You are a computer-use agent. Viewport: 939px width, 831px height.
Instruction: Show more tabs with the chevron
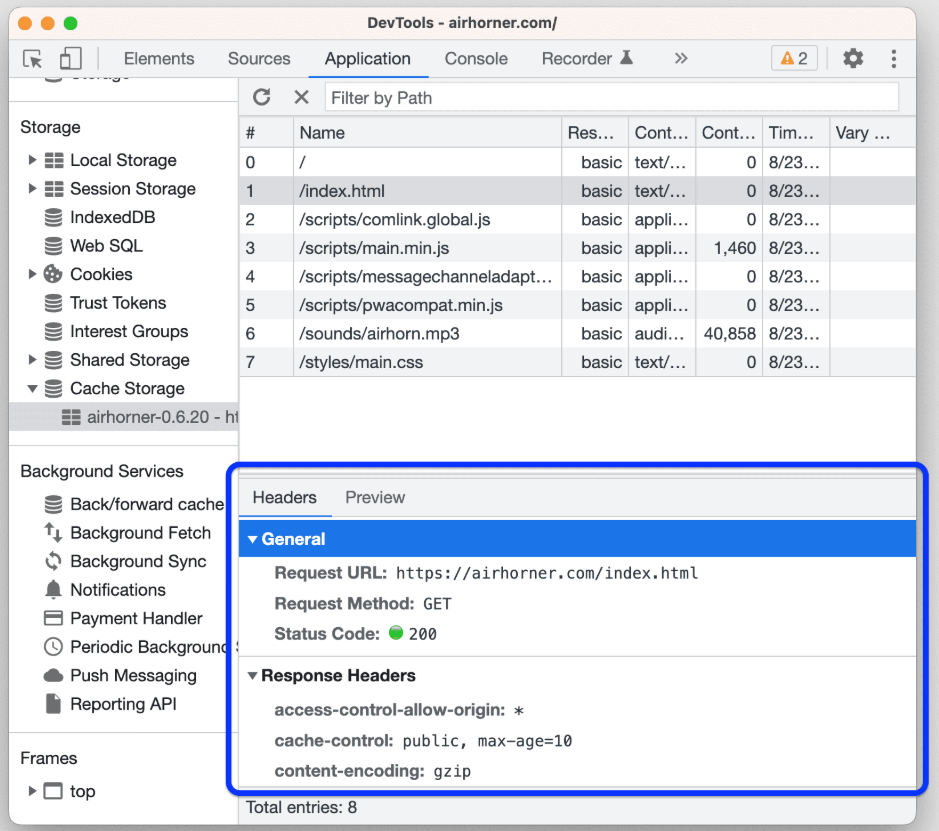click(681, 59)
